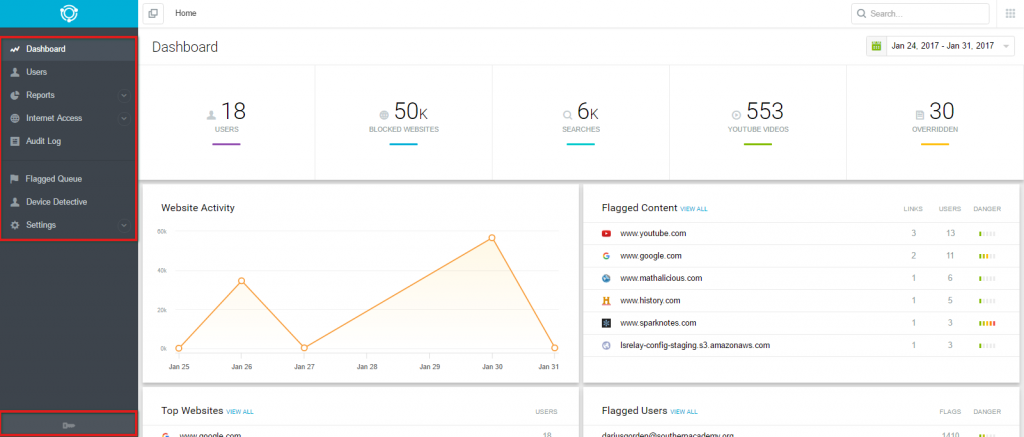Click into the Search field
Viewport: 1024px width, 437px height.
pyautogui.click(x=920, y=14)
